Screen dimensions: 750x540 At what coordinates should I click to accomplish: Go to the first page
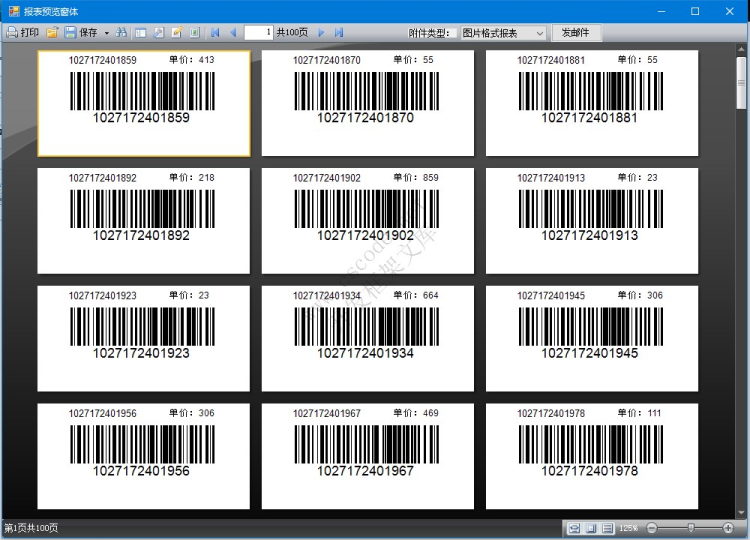pyautogui.click(x=215, y=33)
